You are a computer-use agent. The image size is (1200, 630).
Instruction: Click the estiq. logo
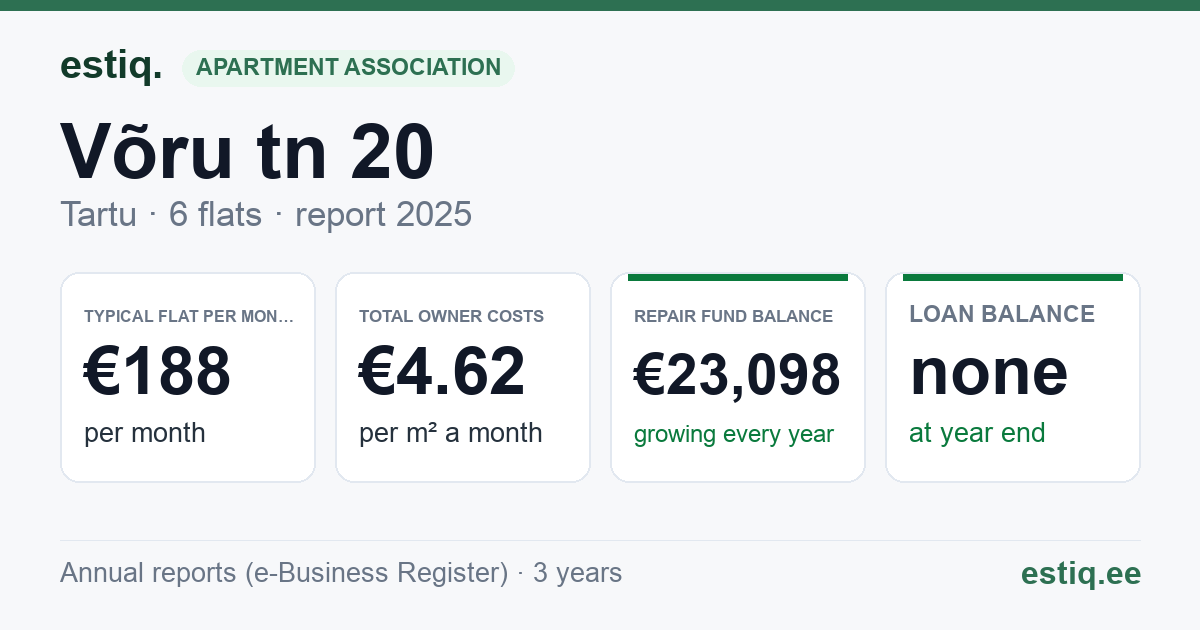111,66
